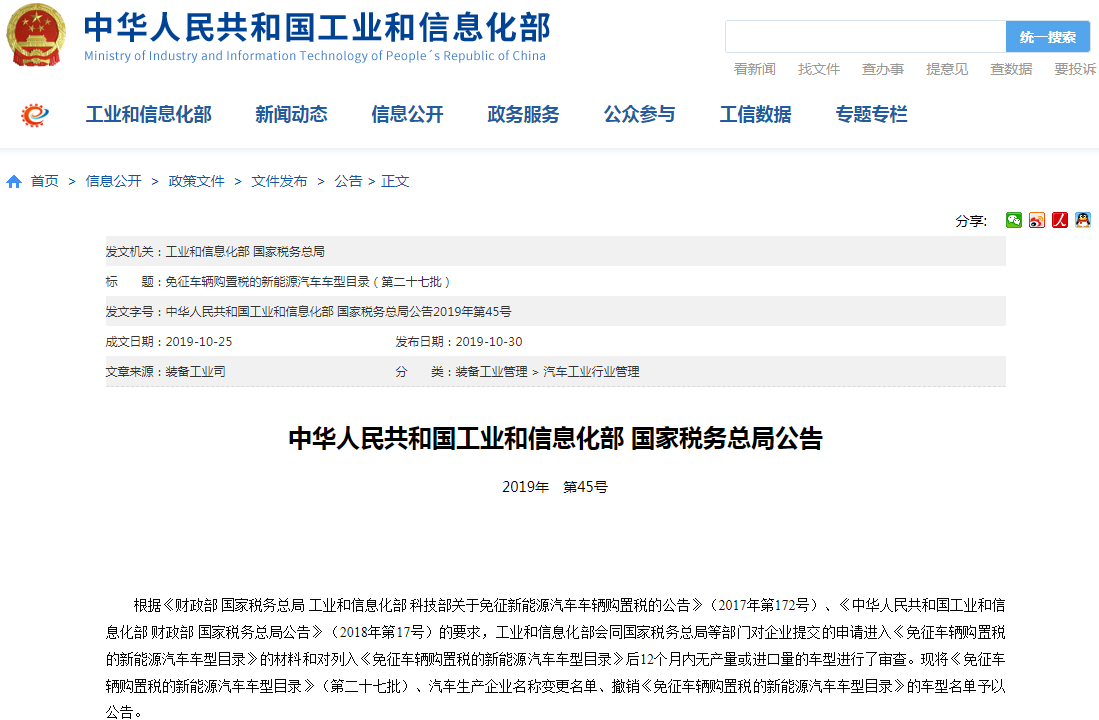This screenshot has height=720, width=1099.
Task: Open the 公众参与 nav menu
Action: point(639,114)
